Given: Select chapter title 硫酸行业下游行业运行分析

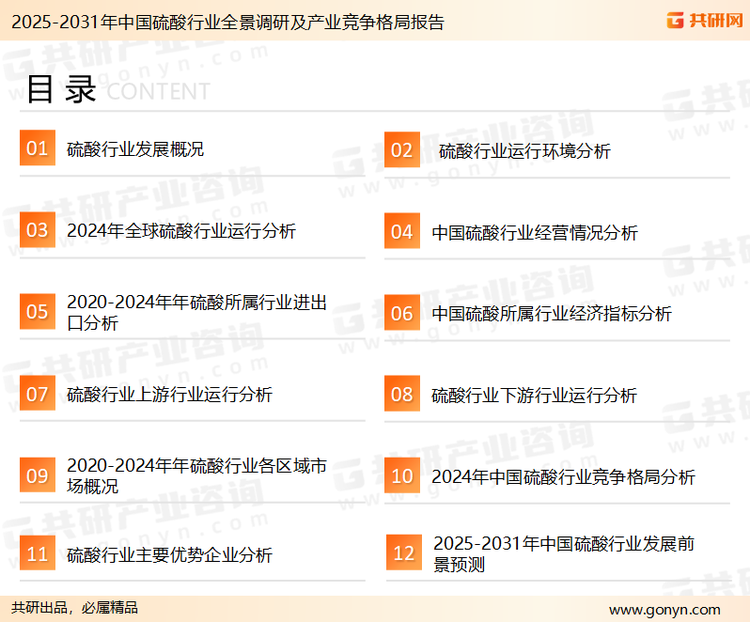Looking at the screenshot, I should pos(534,396).
